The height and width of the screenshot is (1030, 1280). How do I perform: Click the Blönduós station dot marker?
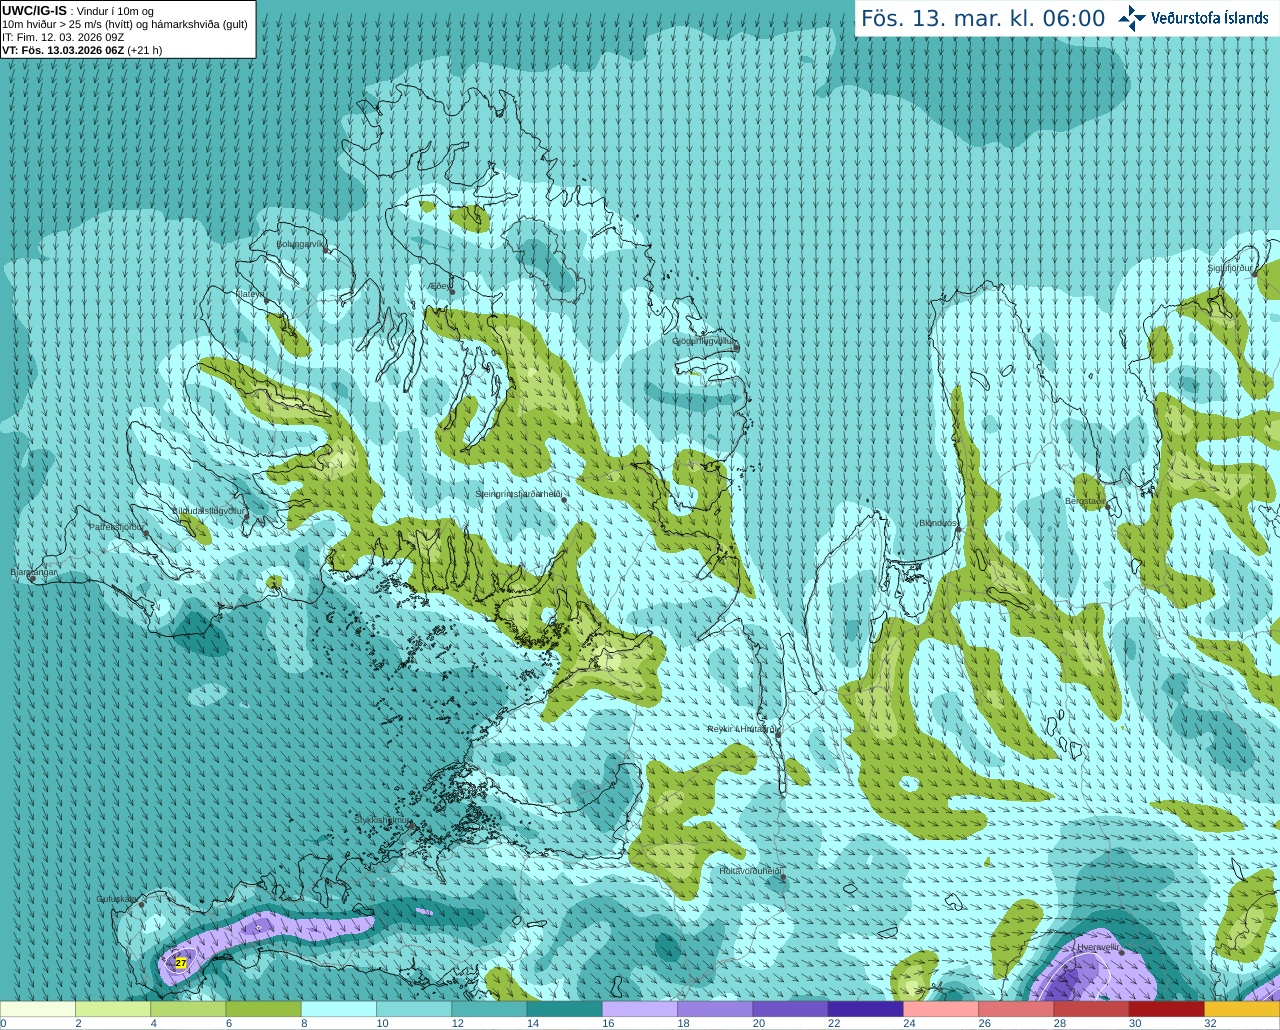point(958,529)
